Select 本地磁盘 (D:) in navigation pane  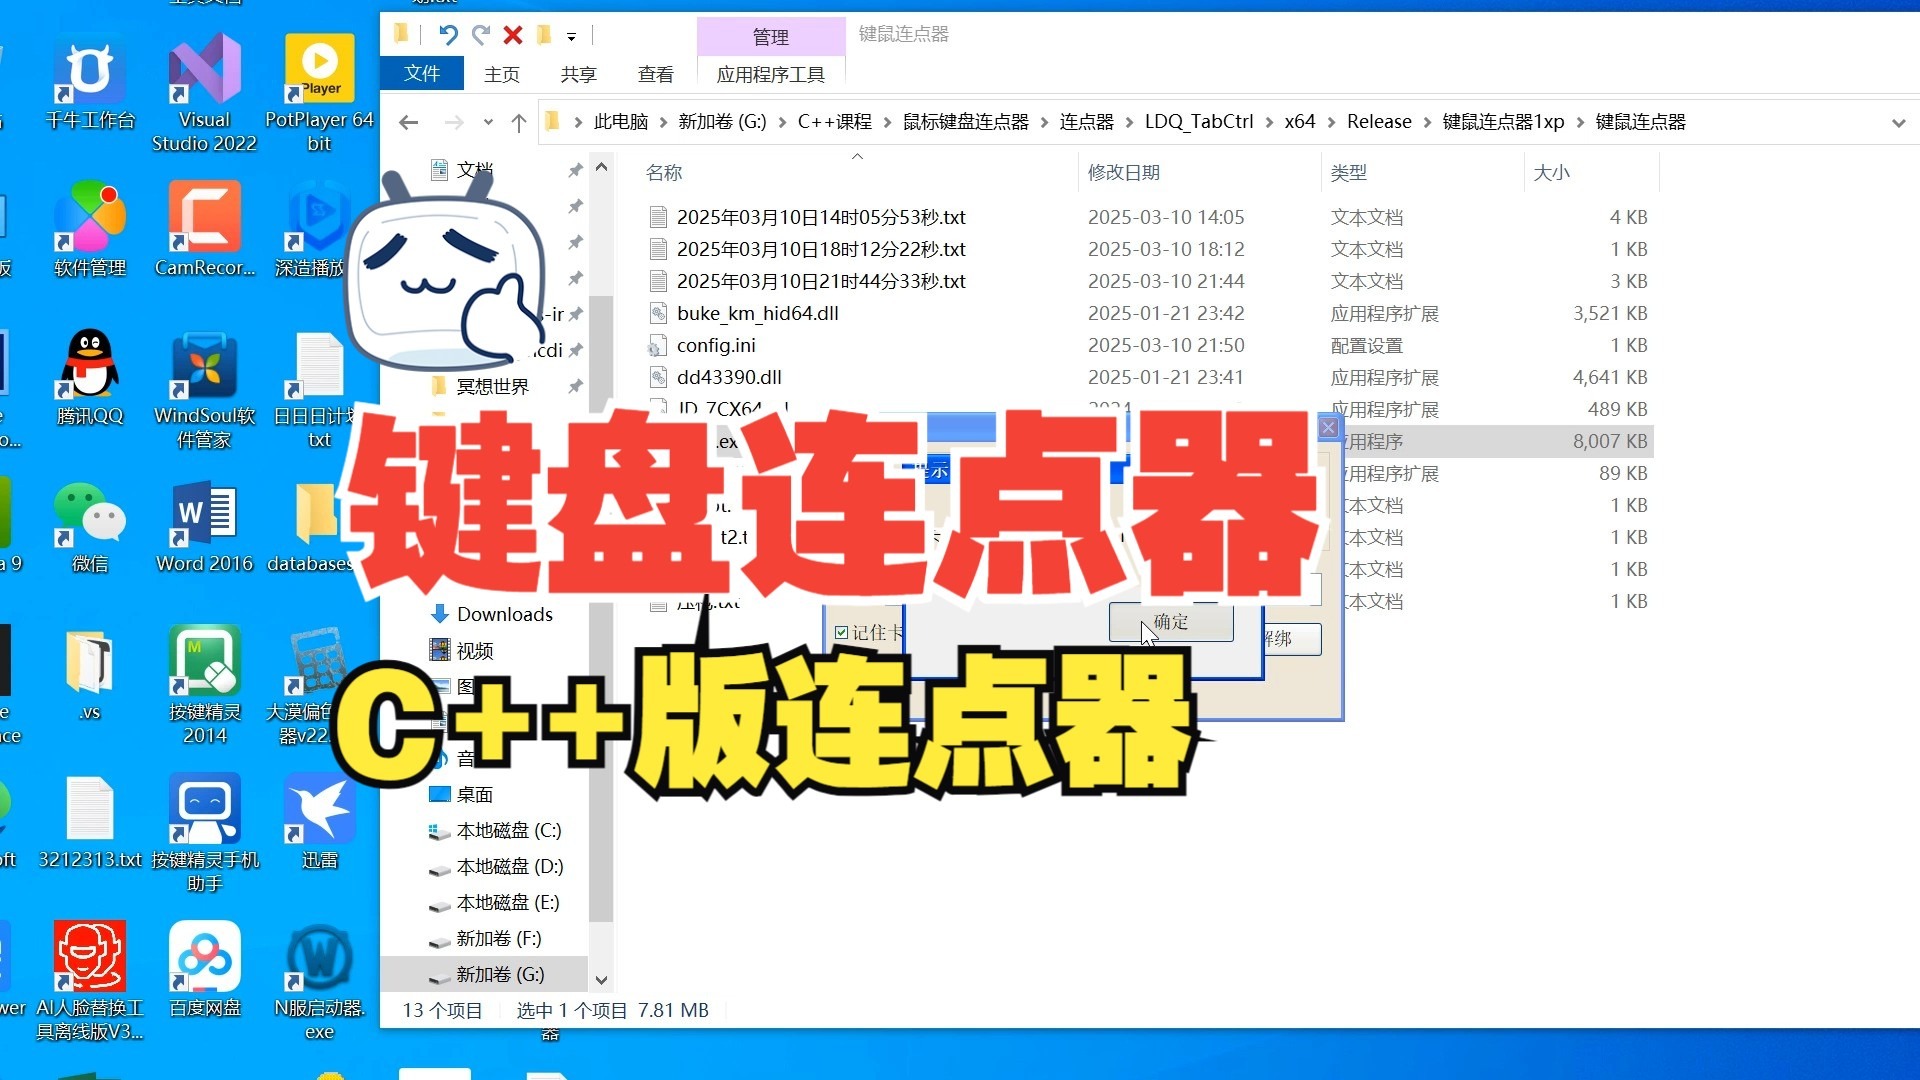point(495,866)
